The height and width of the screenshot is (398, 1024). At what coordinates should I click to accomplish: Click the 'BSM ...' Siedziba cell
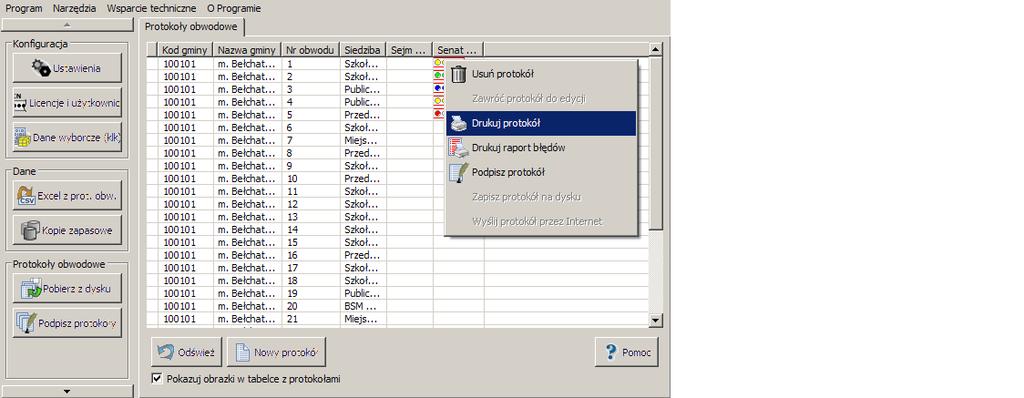[363, 306]
